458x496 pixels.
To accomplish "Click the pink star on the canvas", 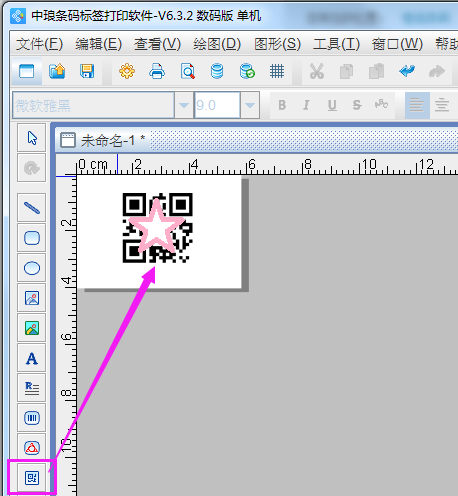I will 156,226.
